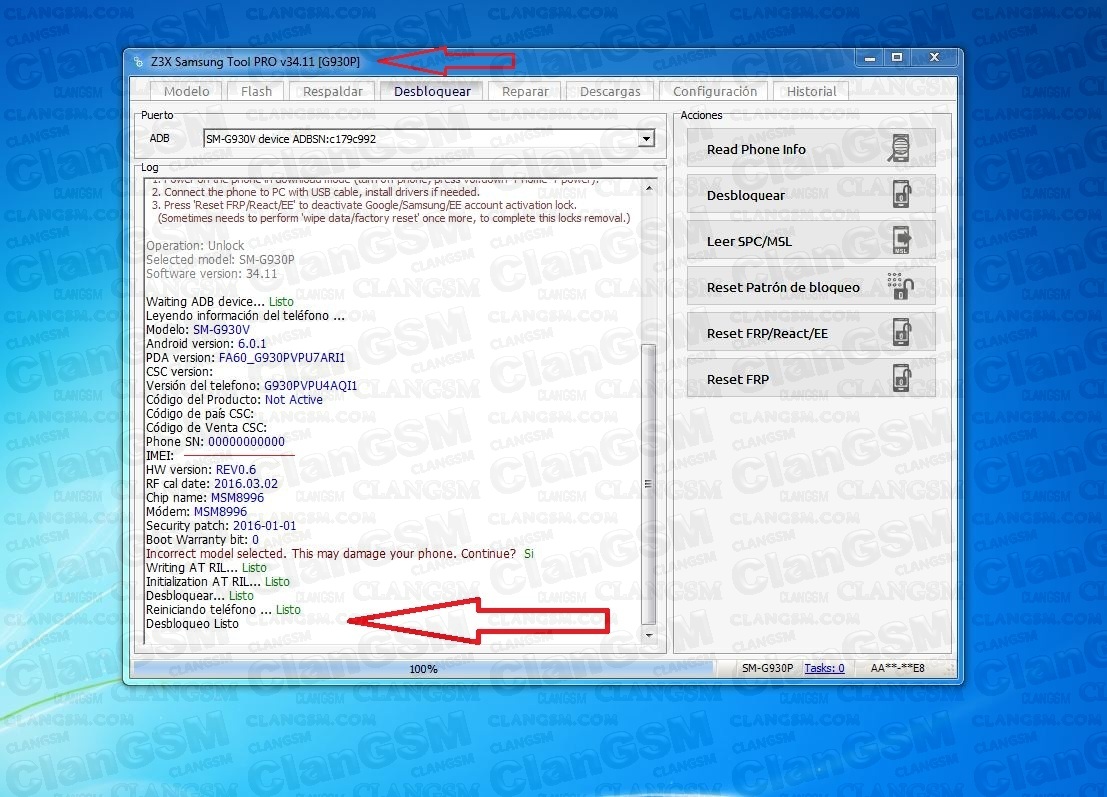This screenshot has width=1107, height=797.
Task: Click the Desbloquear unlock phone icon
Action: [x=902, y=195]
